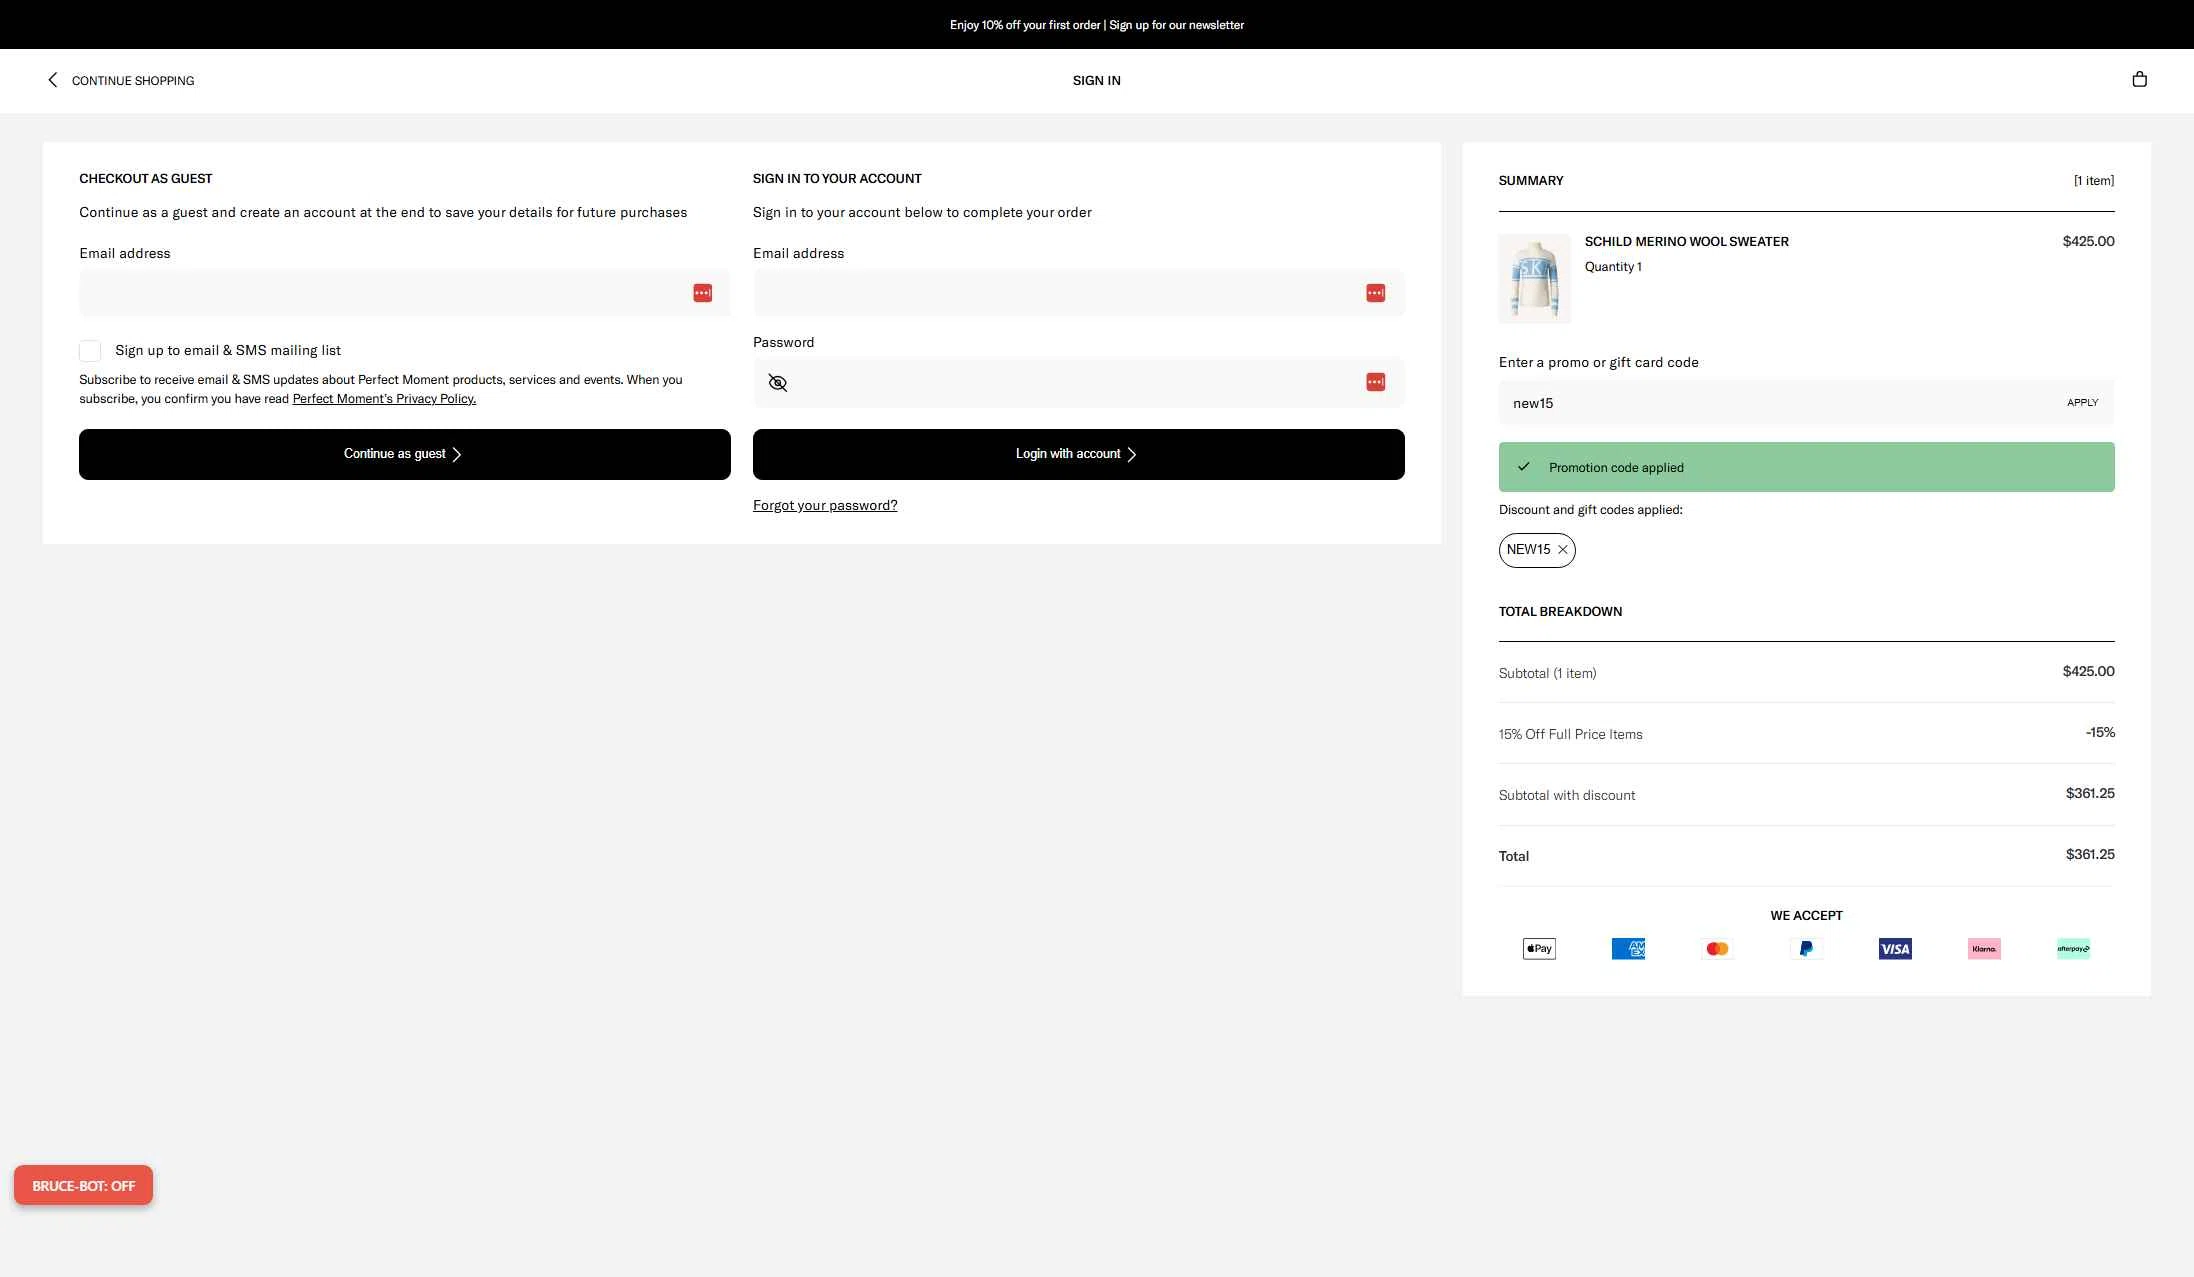The image size is (2194, 1277).
Task: Click the Continue as guest button
Action: [x=403, y=454]
